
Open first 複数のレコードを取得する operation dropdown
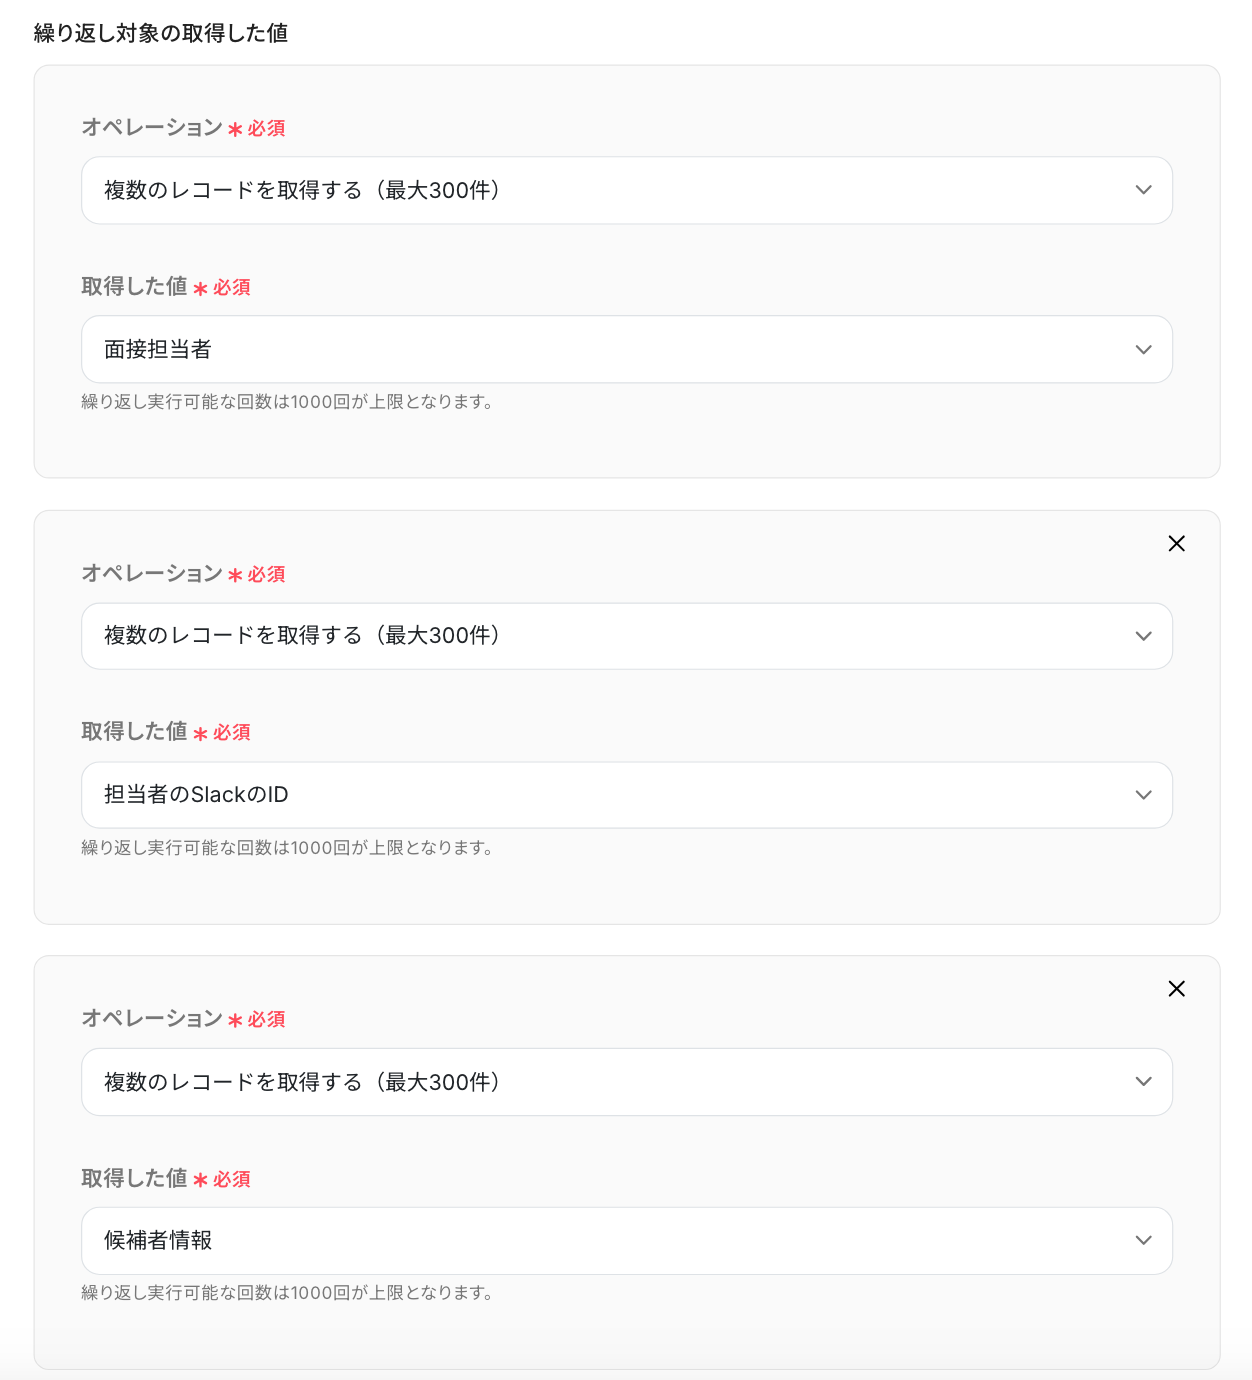click(x=627, y=190)
